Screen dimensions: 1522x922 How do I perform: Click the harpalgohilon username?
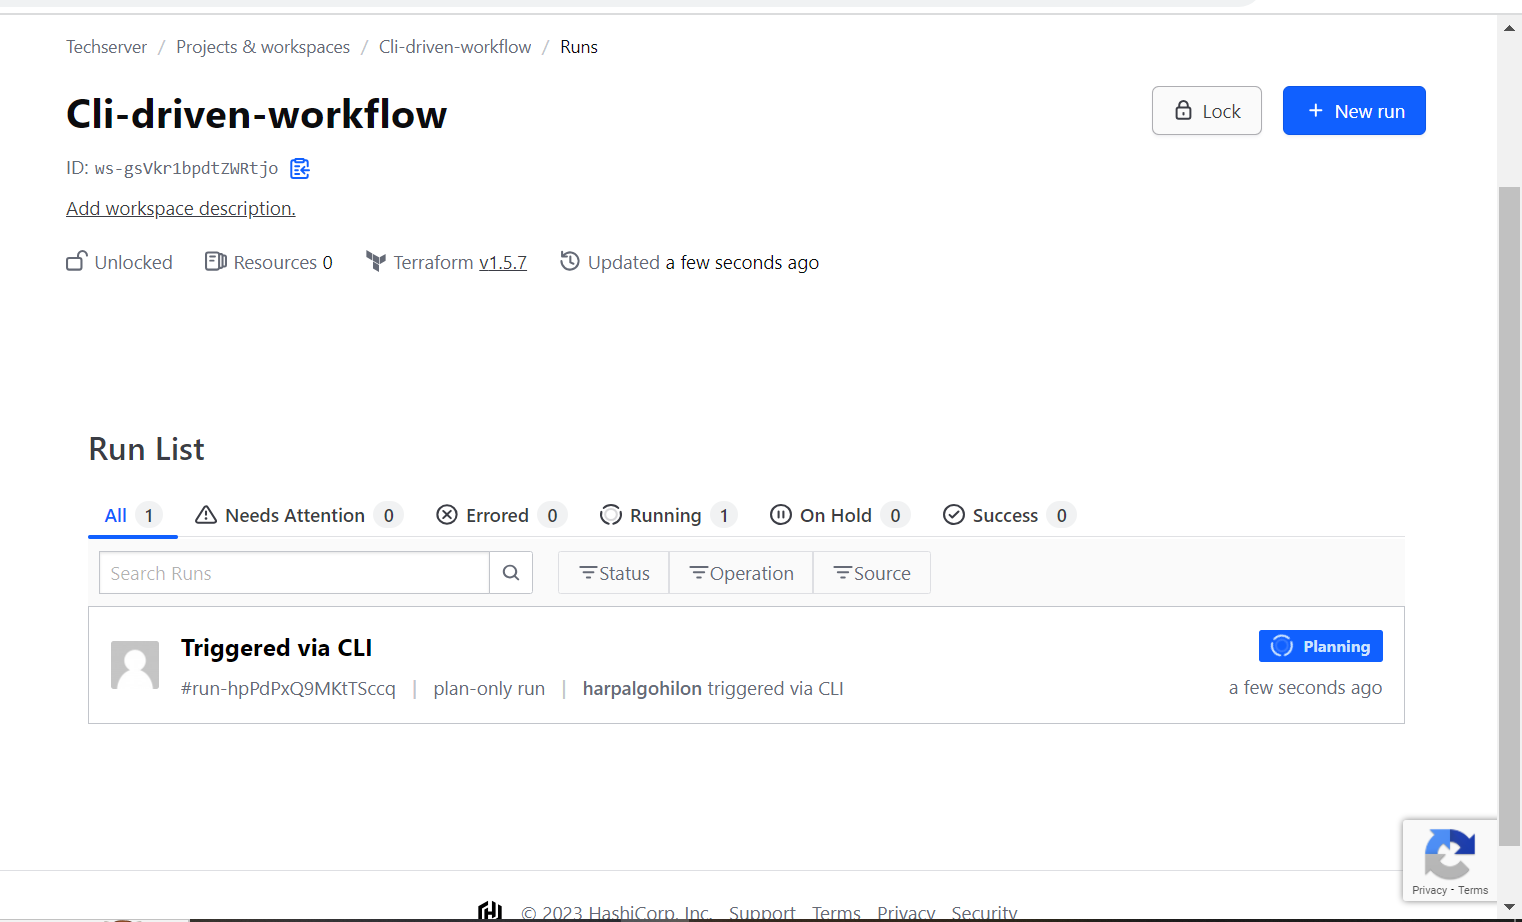point(642,688)
